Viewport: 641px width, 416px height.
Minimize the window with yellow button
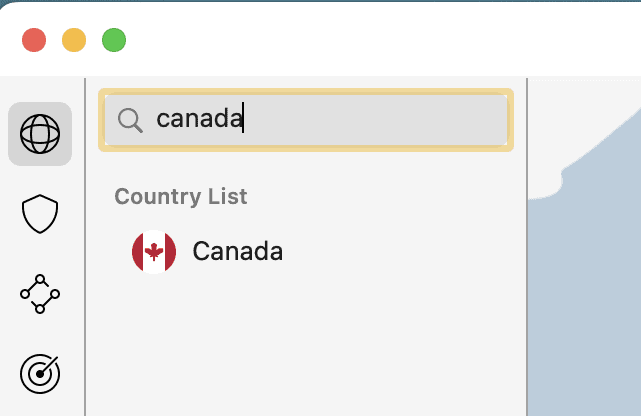tap(74, 40)
